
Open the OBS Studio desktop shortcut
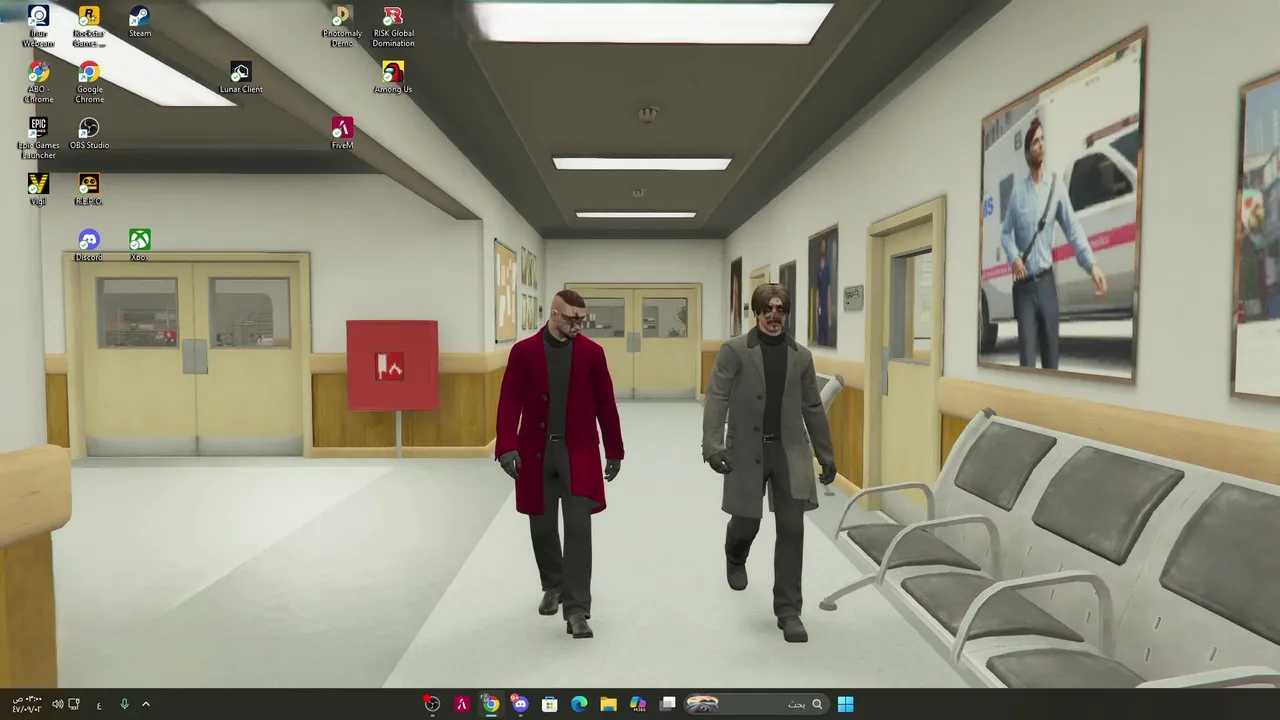coord(89,133)
